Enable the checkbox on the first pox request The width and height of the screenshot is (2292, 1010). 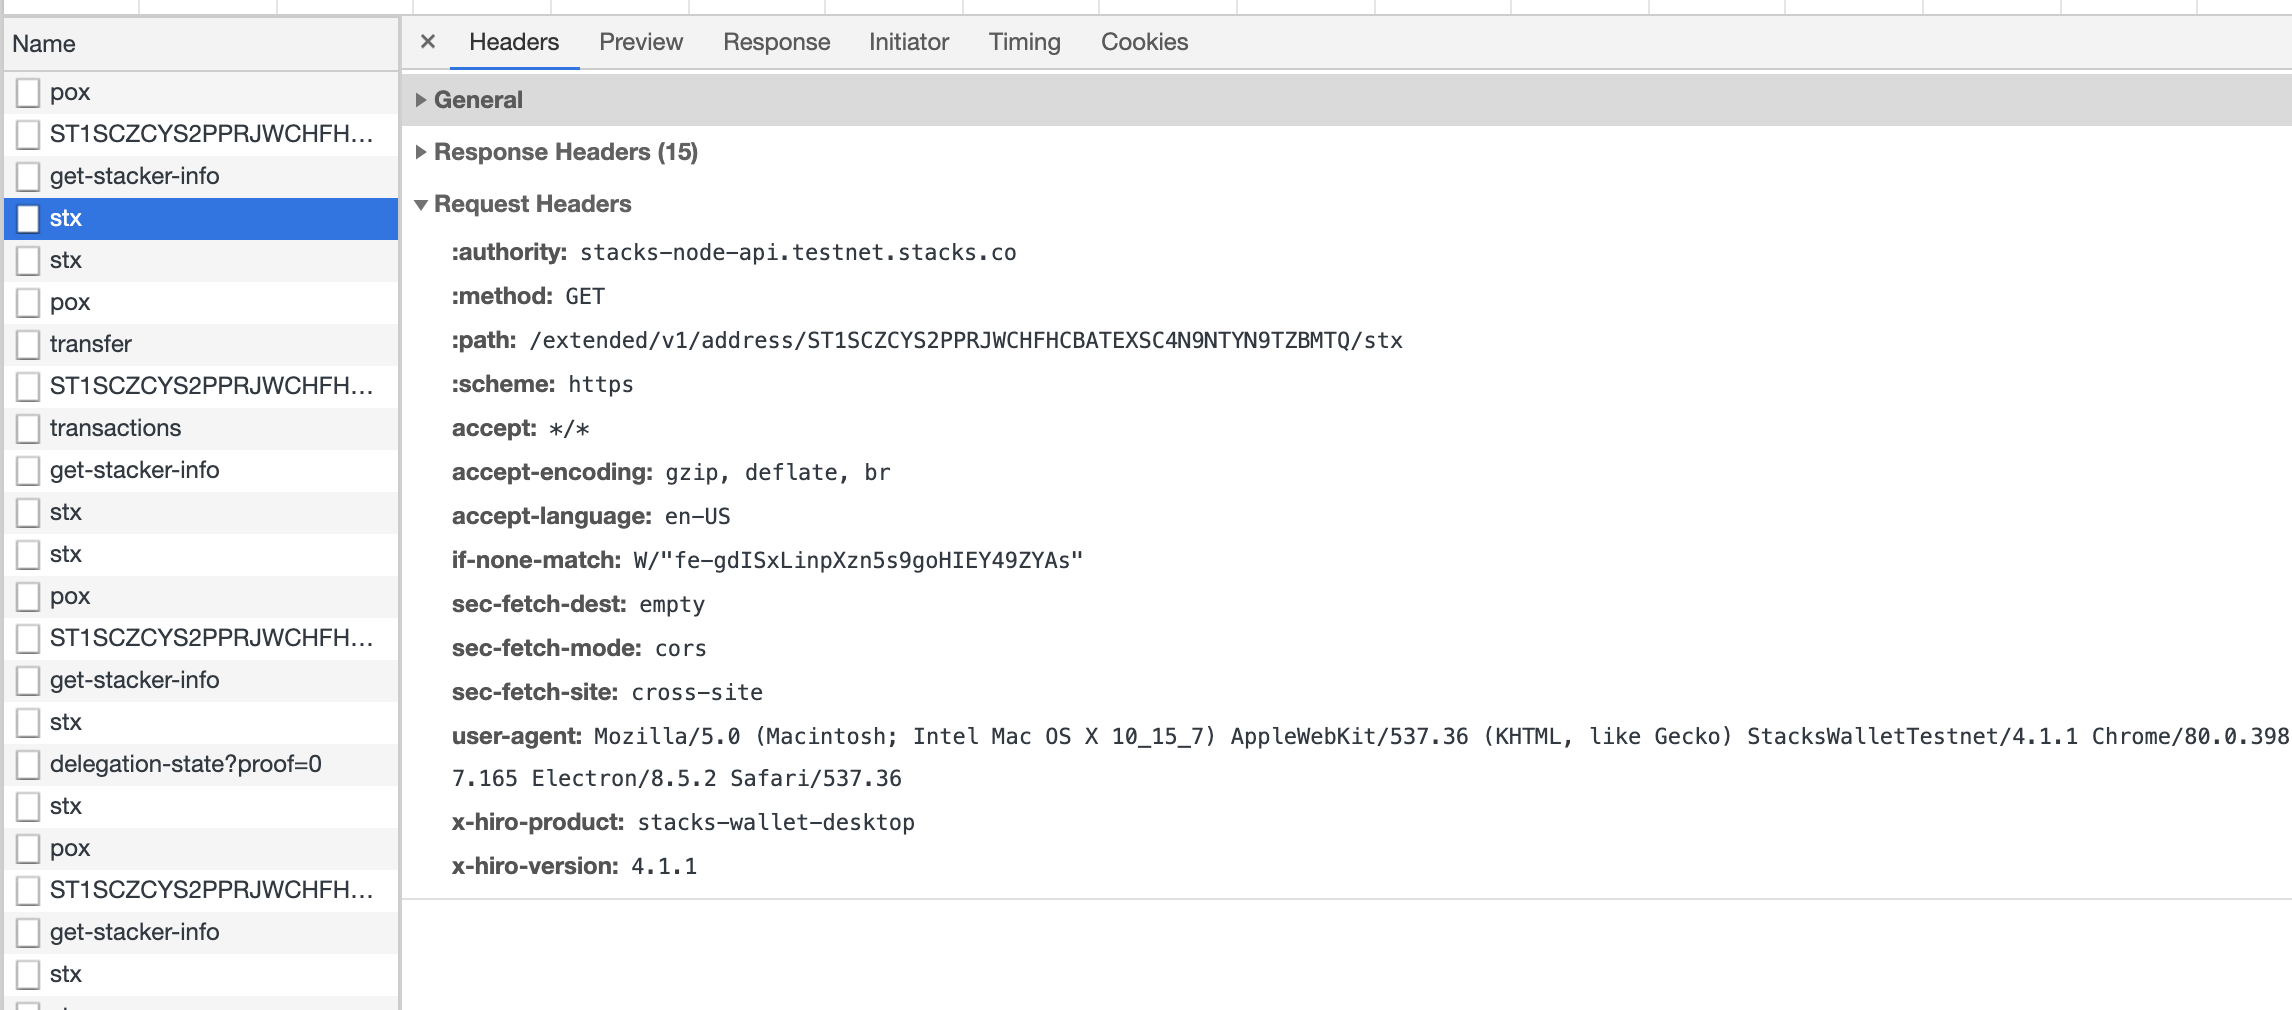tap(28, 91)
